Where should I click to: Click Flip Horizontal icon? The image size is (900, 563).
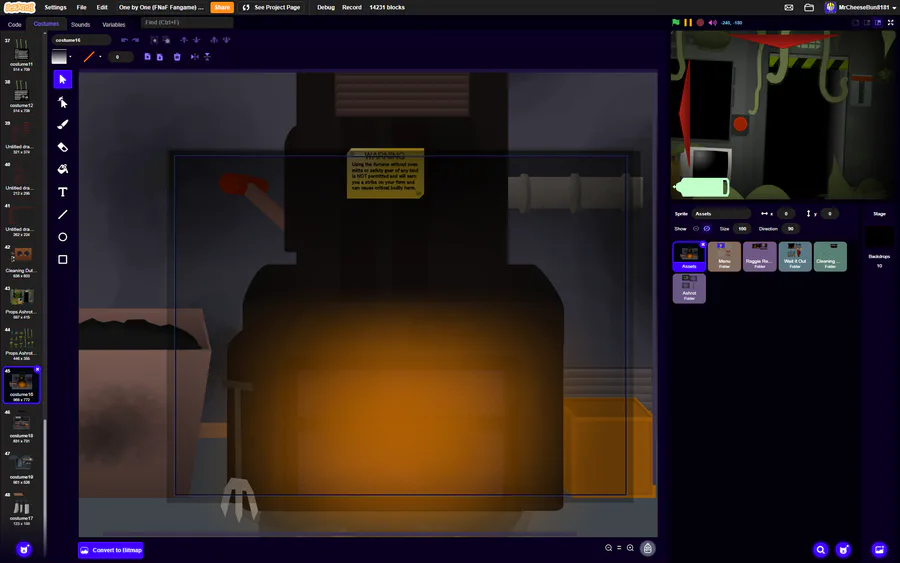click(x=195, y=57)
